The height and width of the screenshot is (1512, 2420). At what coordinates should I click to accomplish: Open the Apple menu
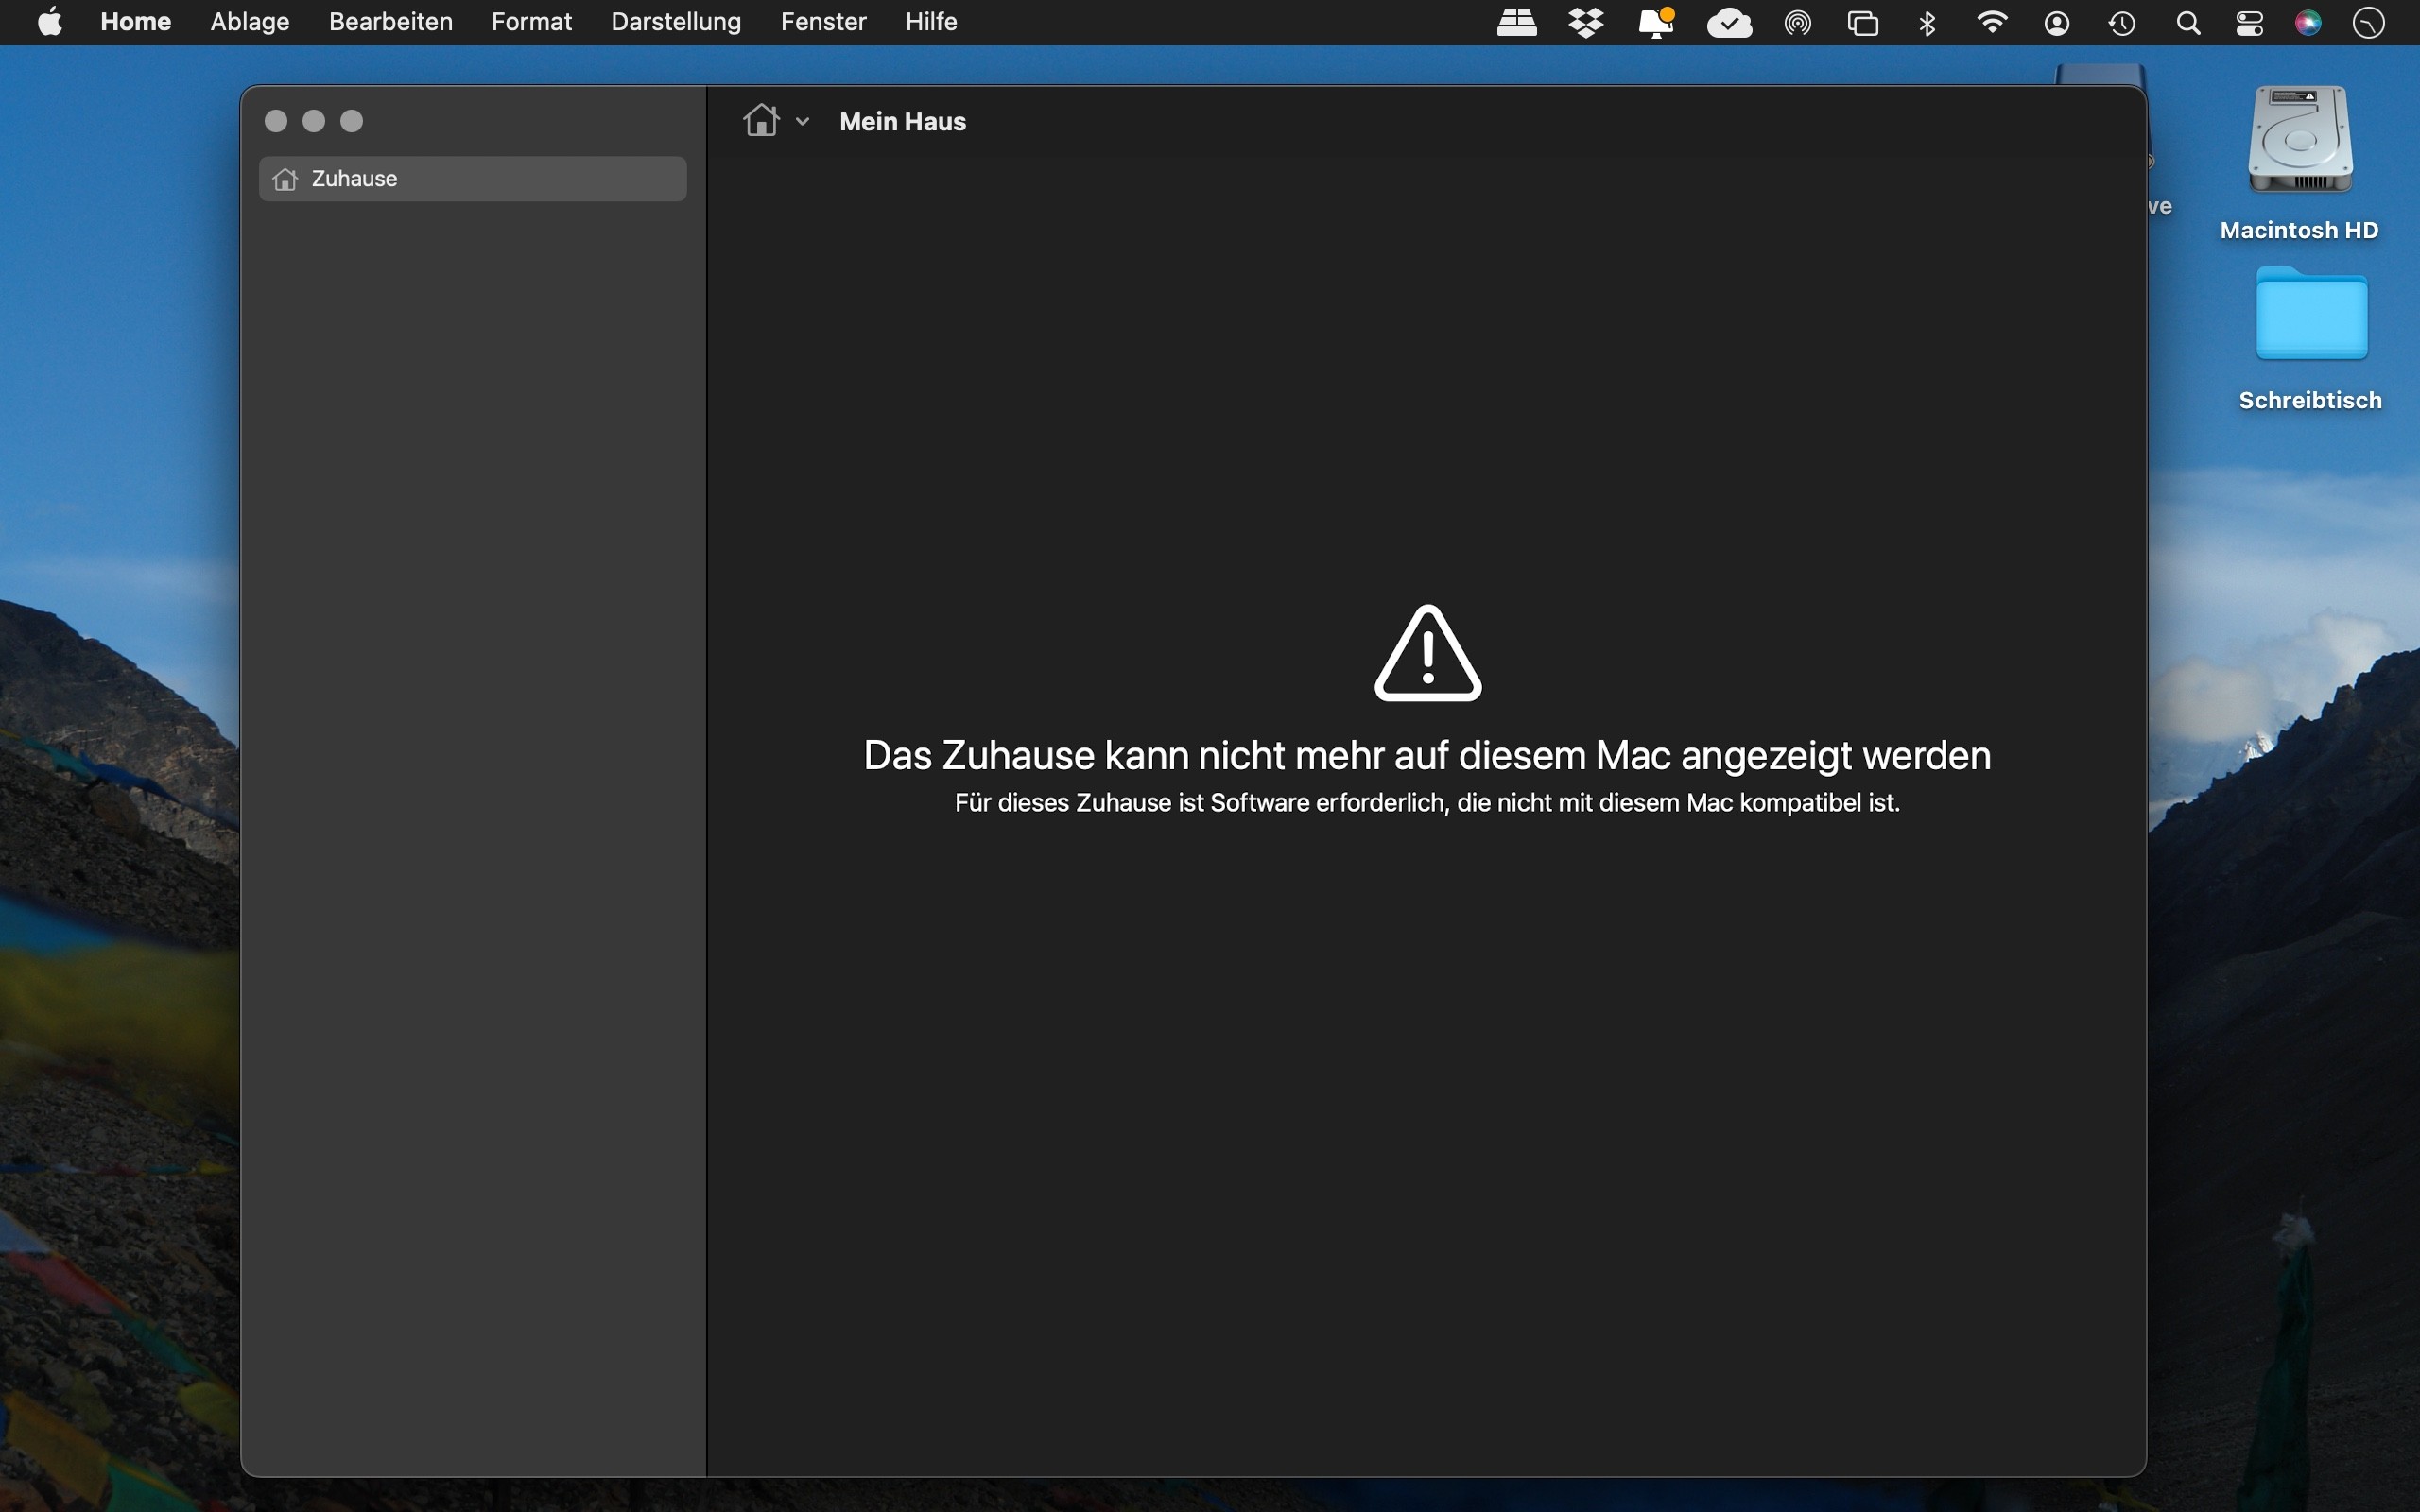point(50,22)
